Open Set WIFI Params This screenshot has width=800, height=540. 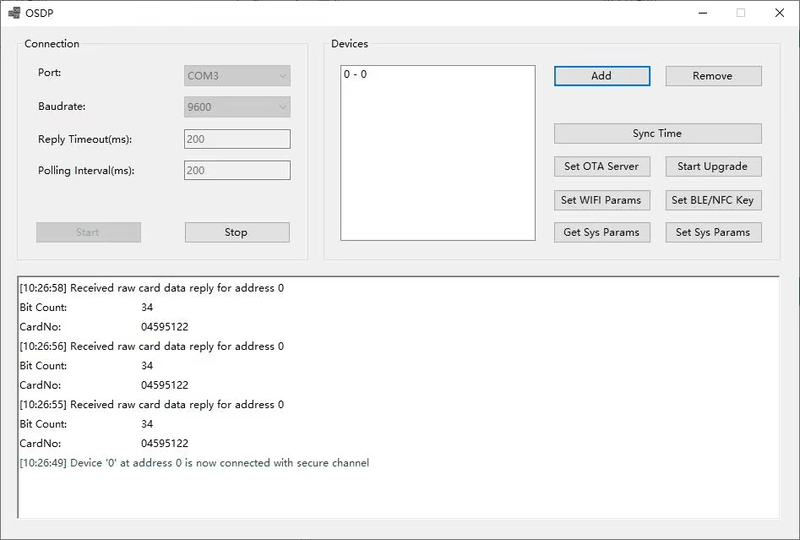tap(602, 200)
